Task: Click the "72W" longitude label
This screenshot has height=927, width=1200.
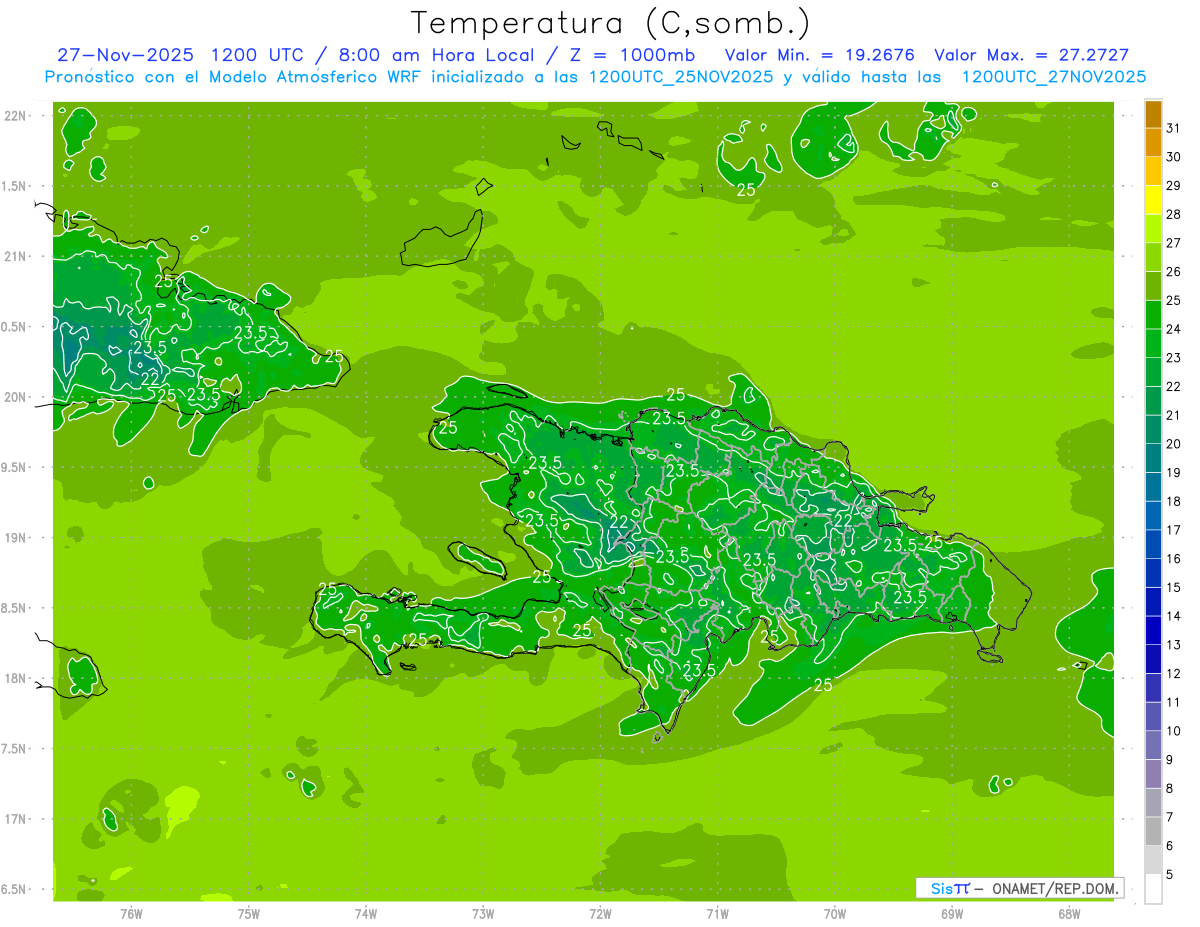Action: tap(600, 914)
